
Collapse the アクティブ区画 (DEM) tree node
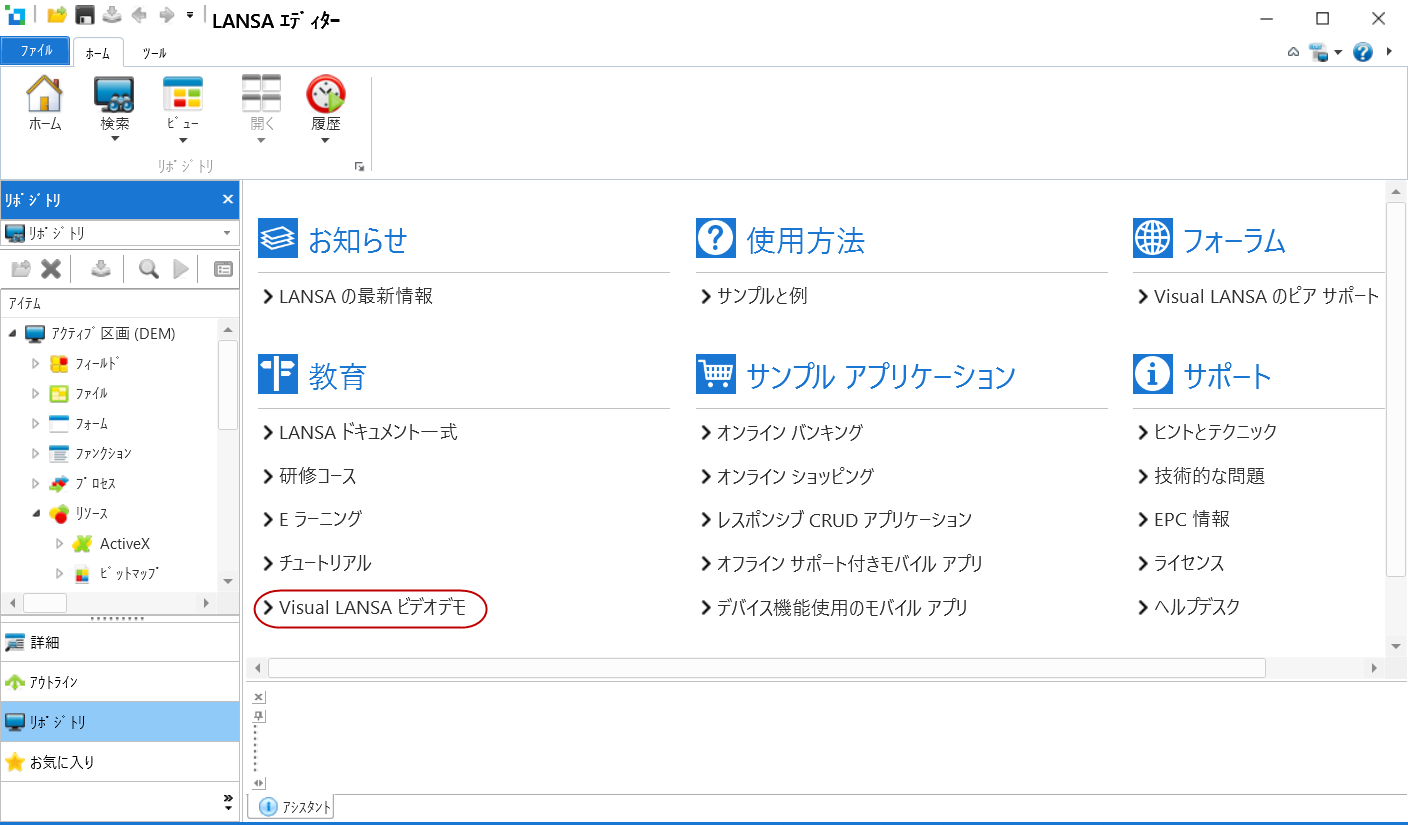12,334
